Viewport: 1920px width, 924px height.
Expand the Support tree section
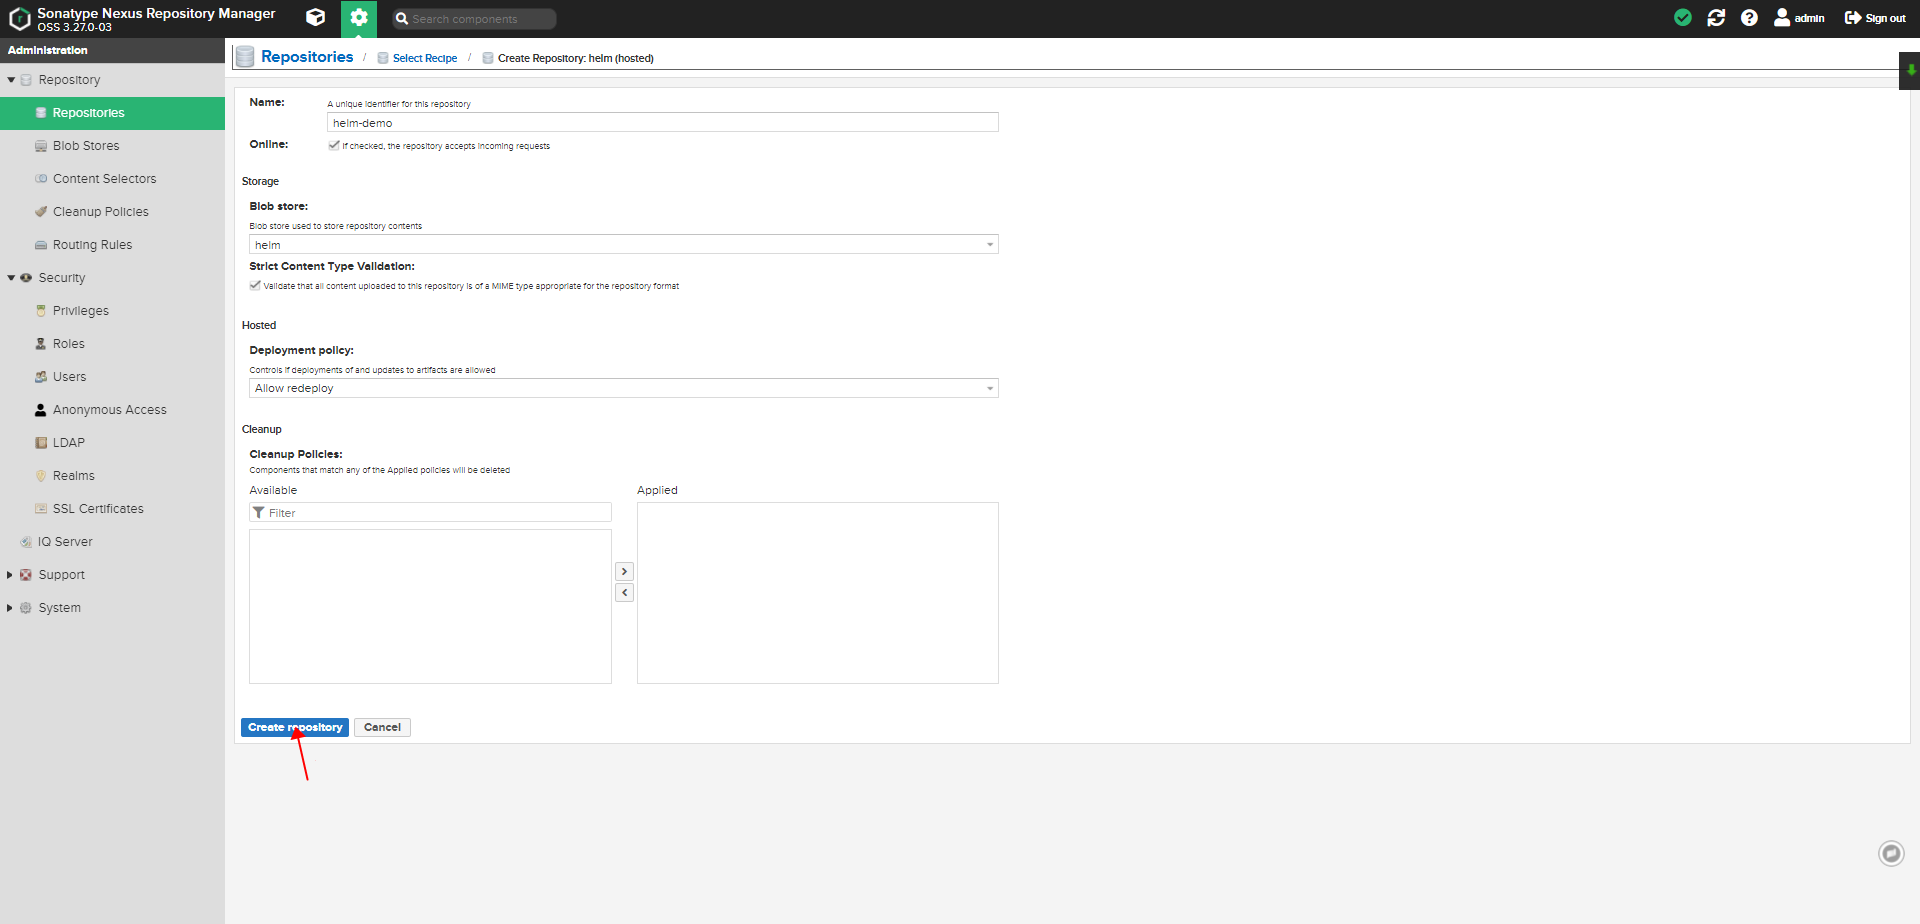tap(10, 575)
